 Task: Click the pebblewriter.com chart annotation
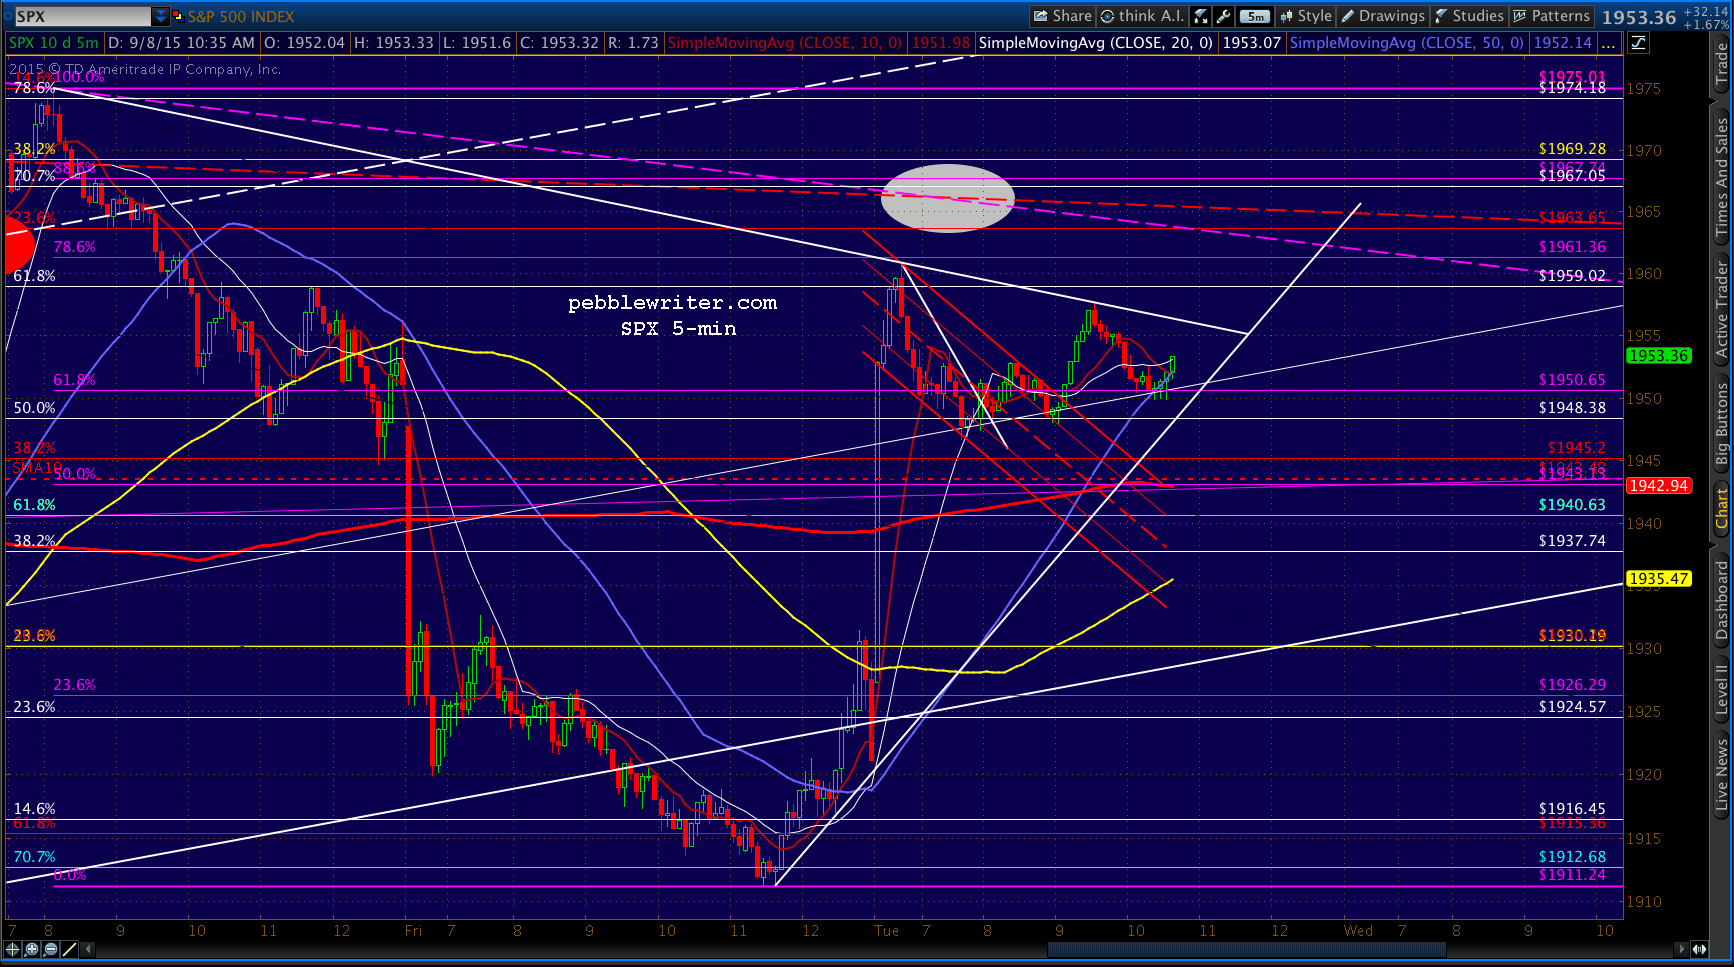tap(672, 303)
